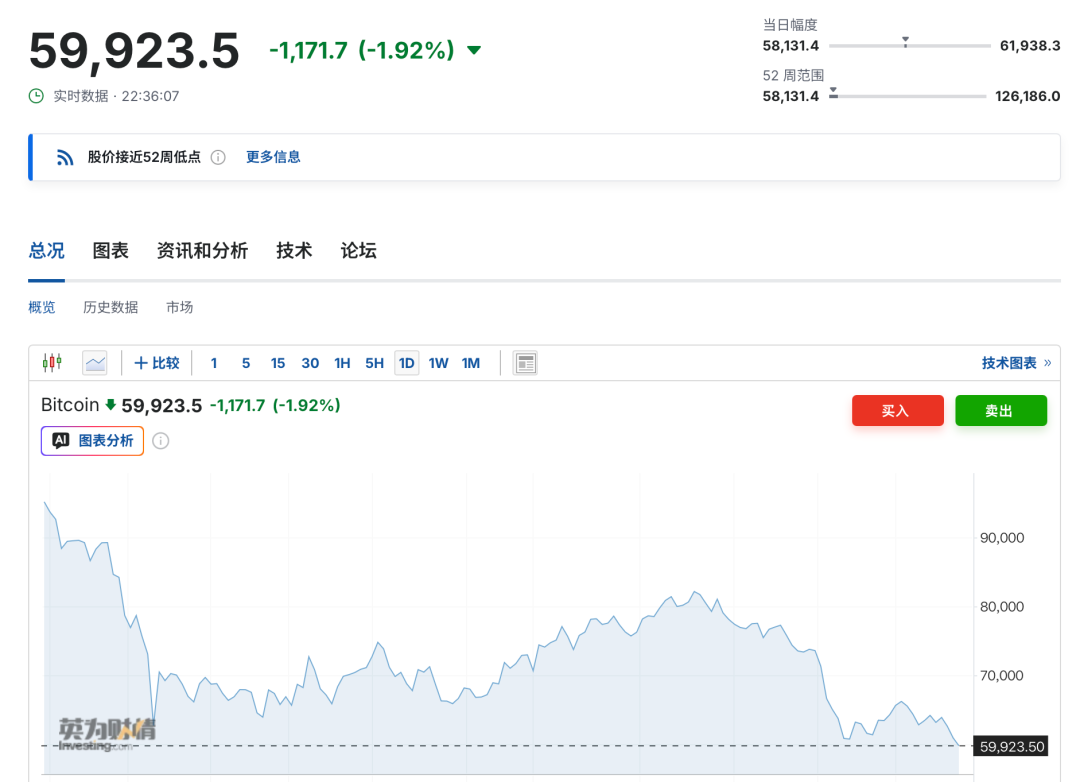Click the Bitcoin label above the chart

tap(70, 404)
